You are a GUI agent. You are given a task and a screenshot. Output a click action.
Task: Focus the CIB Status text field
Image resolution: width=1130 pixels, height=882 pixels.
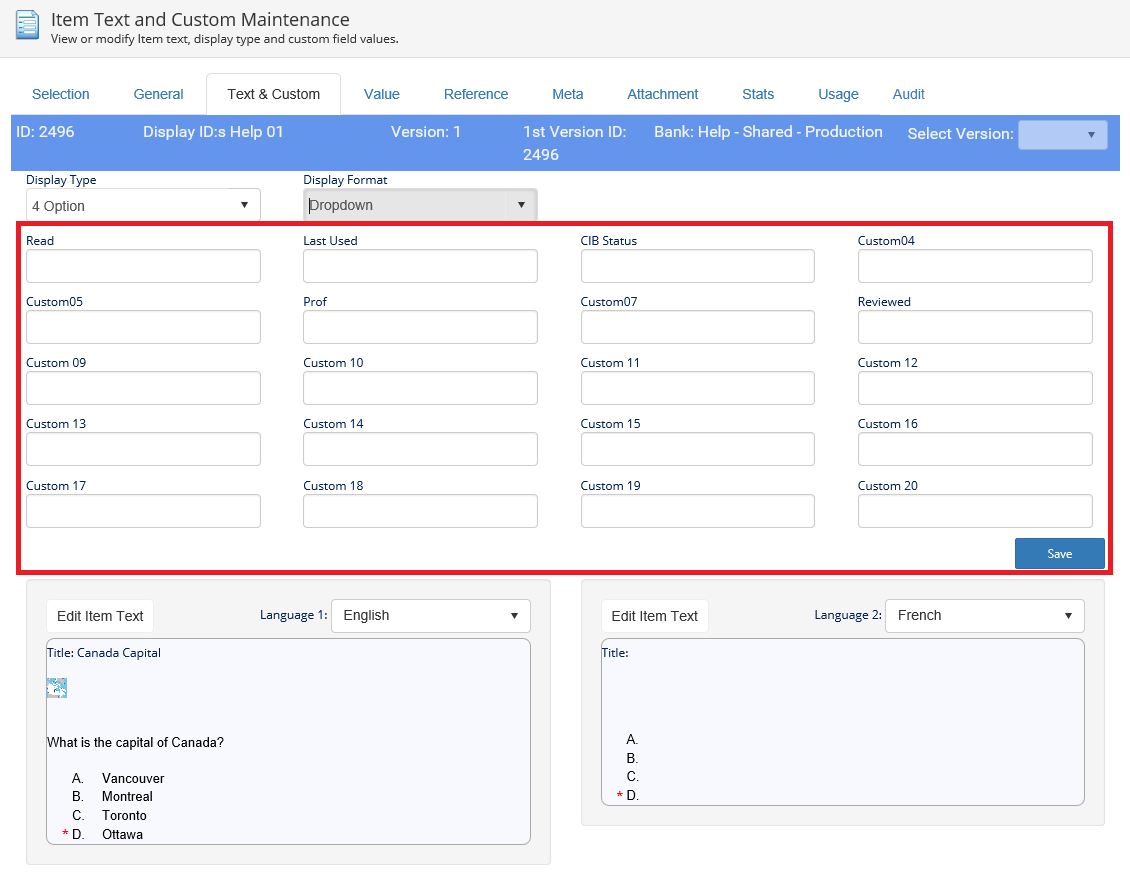click(697, 266)
